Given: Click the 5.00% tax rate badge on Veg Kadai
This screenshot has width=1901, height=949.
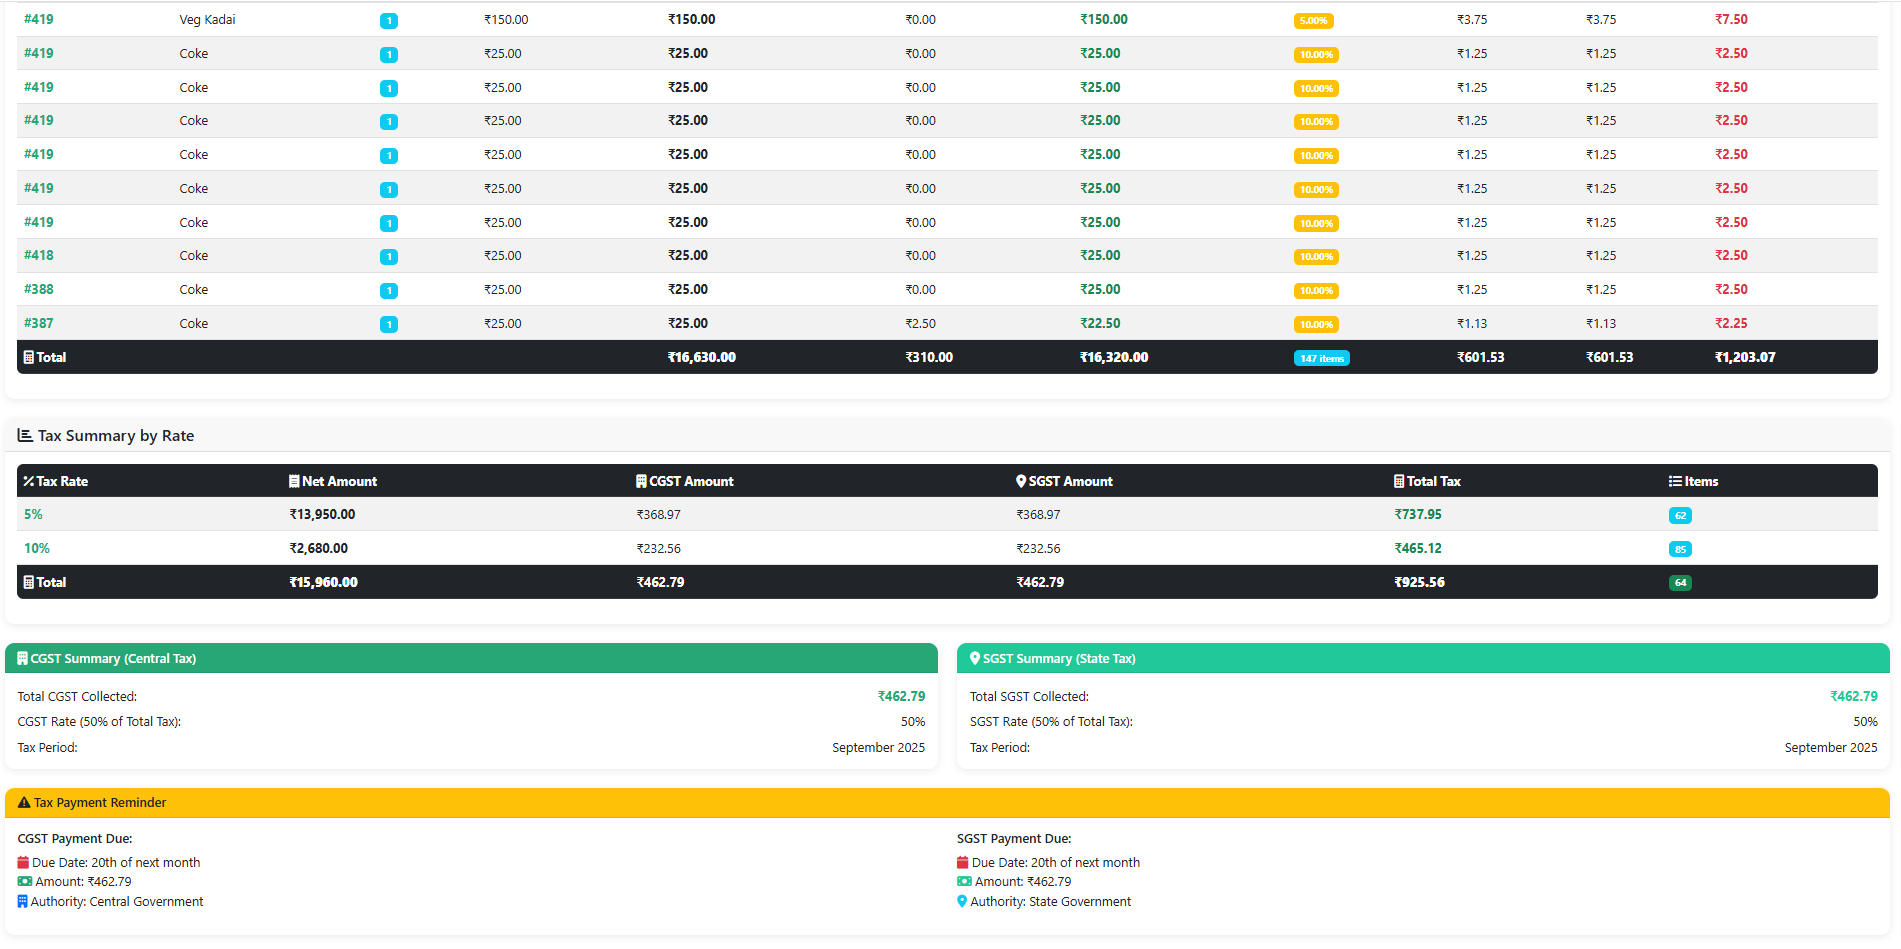Looking at the screenshot, I should (1314, 20).
